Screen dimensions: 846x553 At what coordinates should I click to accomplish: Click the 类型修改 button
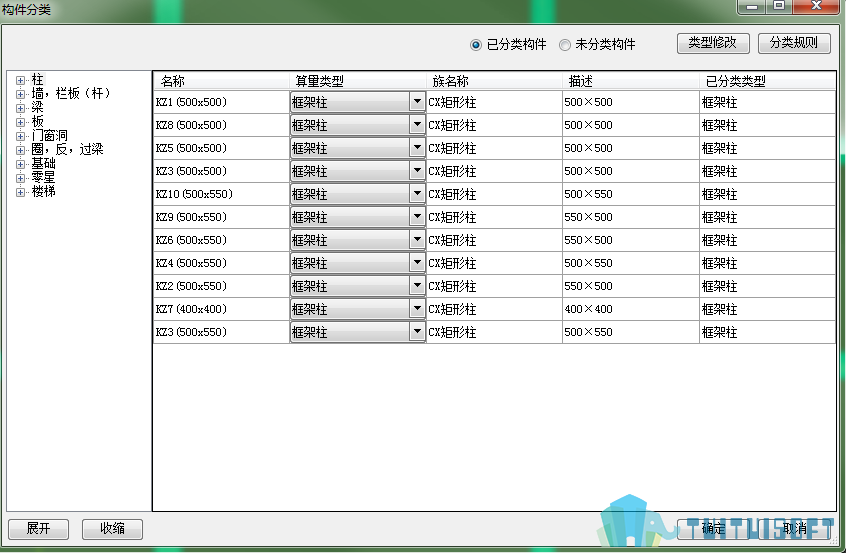coord(712,43)
